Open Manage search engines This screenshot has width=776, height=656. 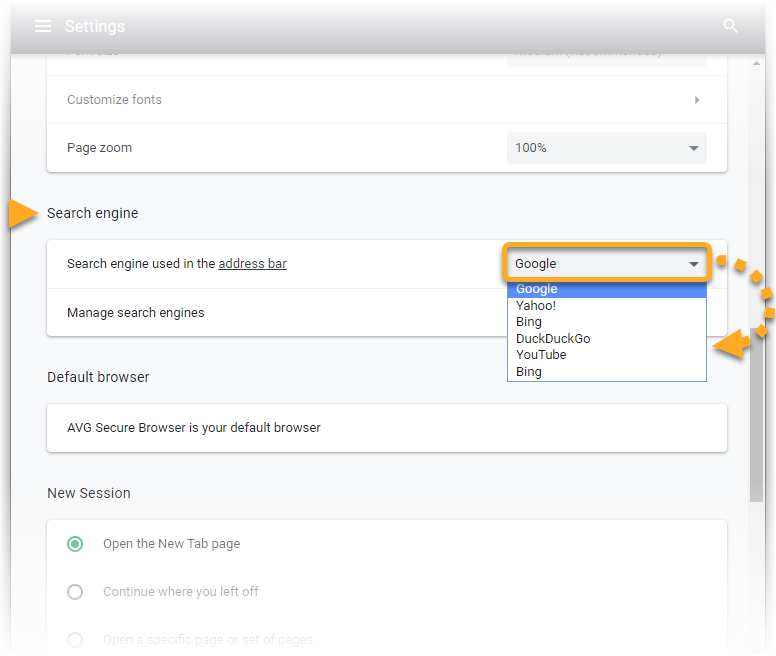click(136, 313)
